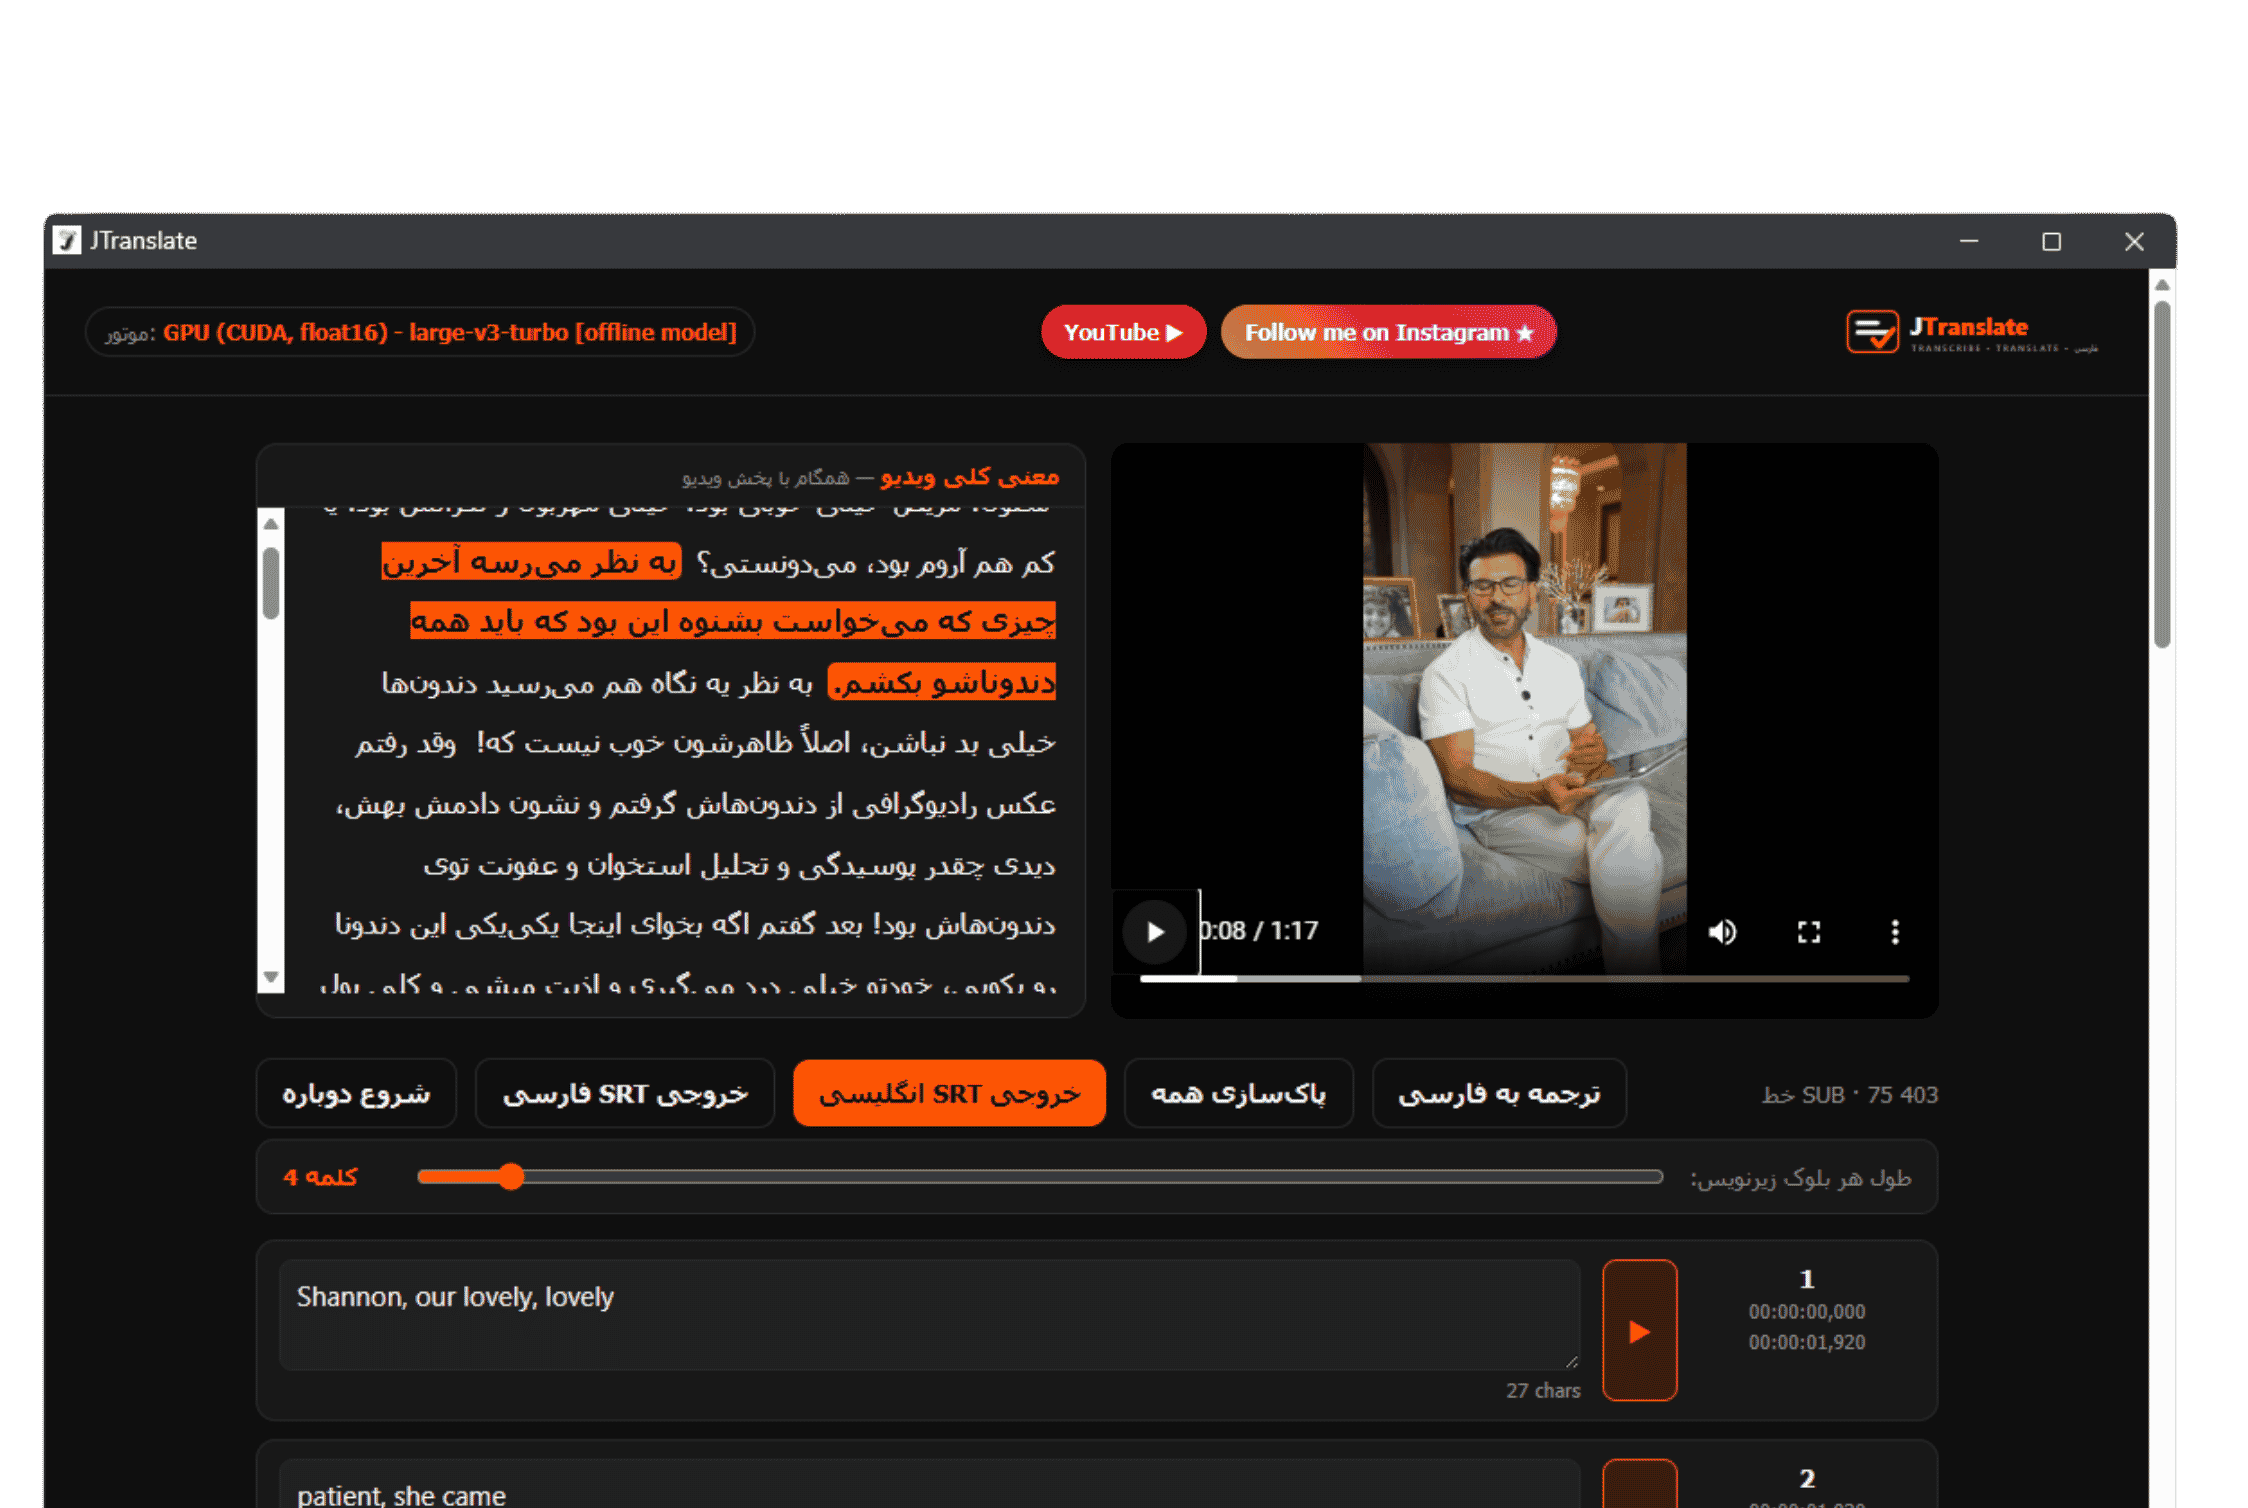2248x1508 pixels.
Task: Play subtitle segment 2 audio
Action: [x=1640, y=1485]
